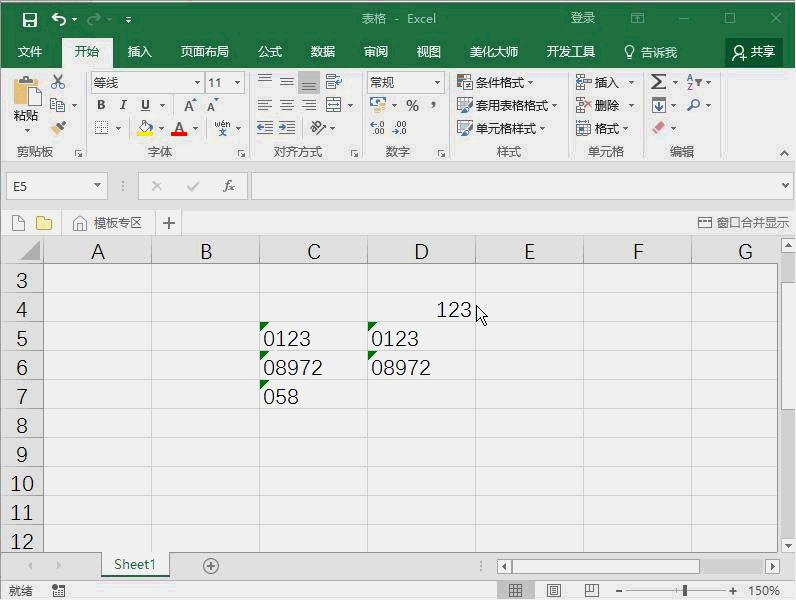This screenshot has width=796, height=600.
Task: Switch to 公式 tab
Action: pos(270,52)
